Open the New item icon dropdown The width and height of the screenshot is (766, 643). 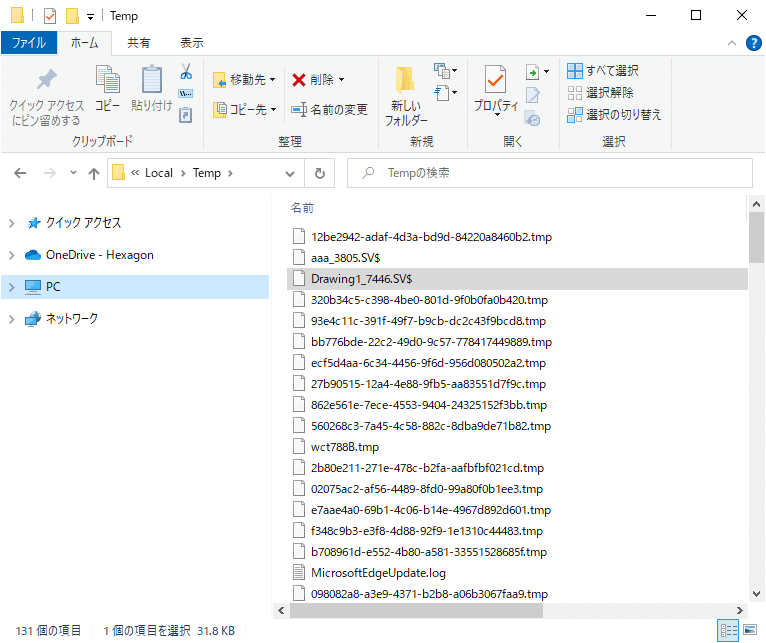click(445, 71)
